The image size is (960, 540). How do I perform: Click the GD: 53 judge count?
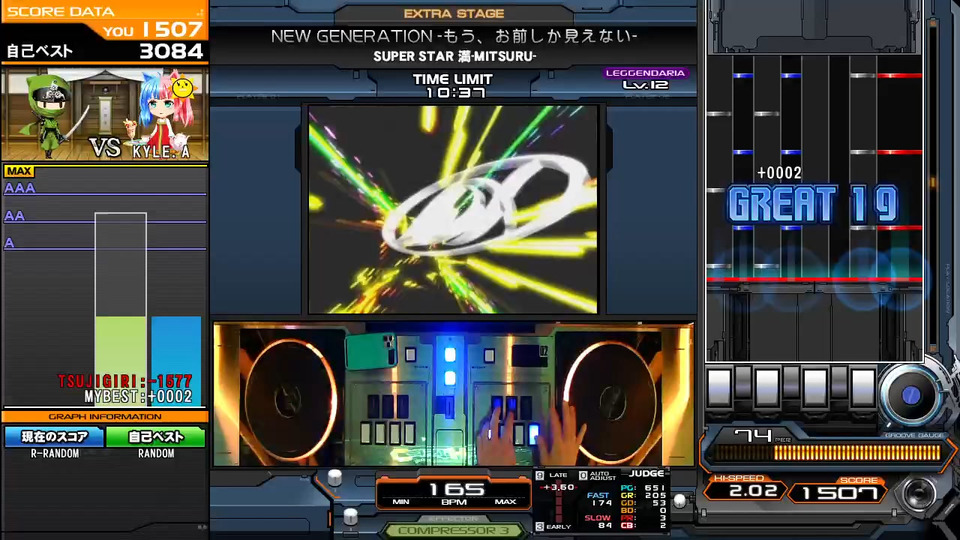click(643, 503)
